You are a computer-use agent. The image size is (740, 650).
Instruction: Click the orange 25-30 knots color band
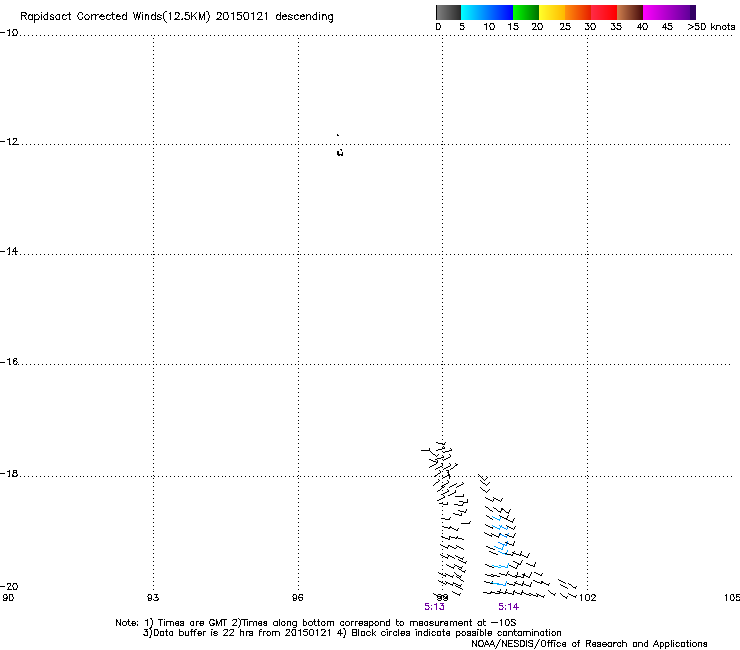(578, 12)
